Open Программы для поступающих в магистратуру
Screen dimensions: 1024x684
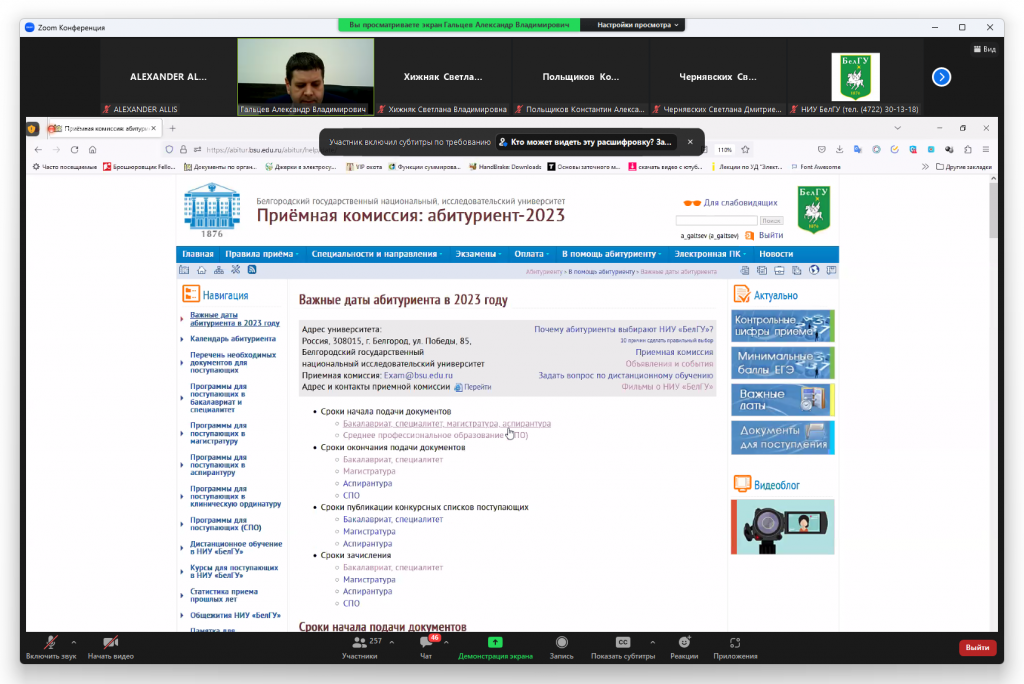(x=218, y=433)
